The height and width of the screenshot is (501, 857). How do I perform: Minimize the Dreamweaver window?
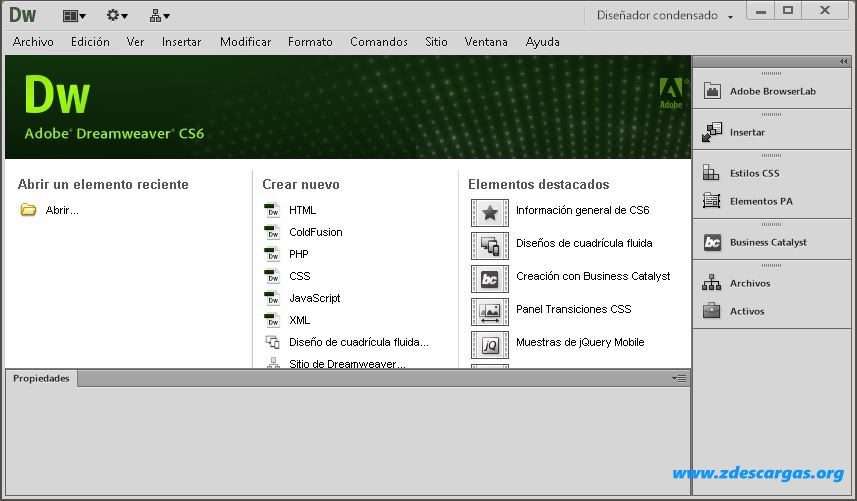point(760,10)
